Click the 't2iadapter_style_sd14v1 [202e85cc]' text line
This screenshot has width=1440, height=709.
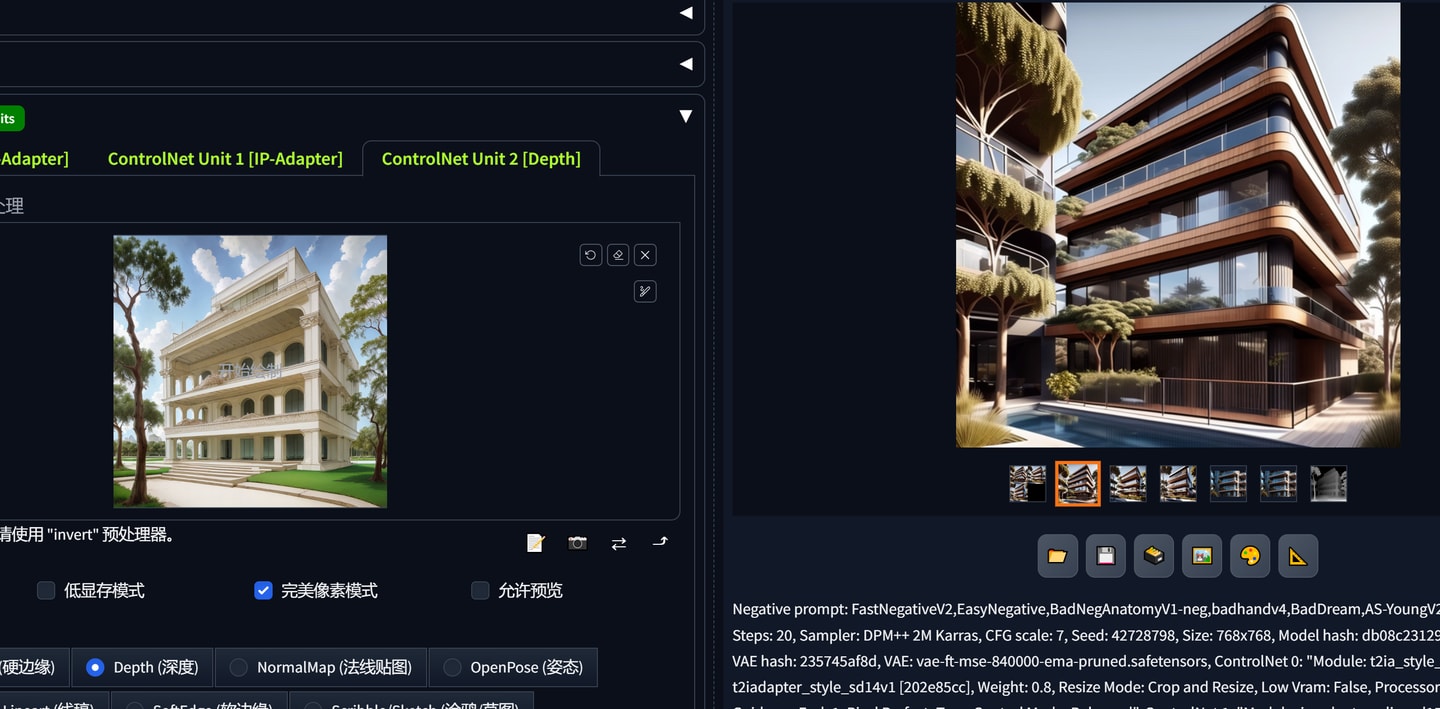click(x=1086, y=687)
